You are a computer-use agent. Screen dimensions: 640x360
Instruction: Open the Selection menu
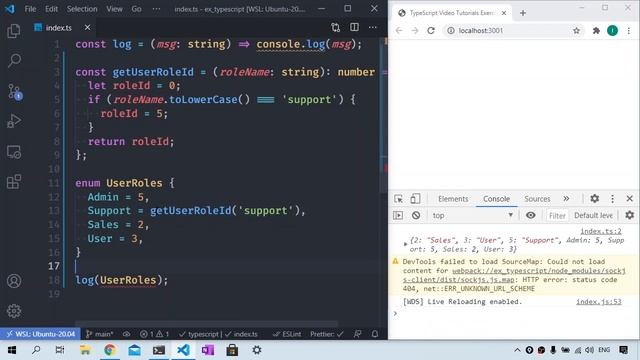coord(82,9)
